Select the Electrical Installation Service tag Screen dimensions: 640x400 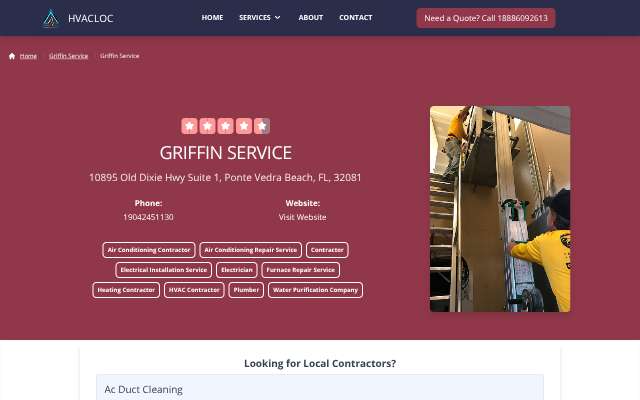(164, 270)
